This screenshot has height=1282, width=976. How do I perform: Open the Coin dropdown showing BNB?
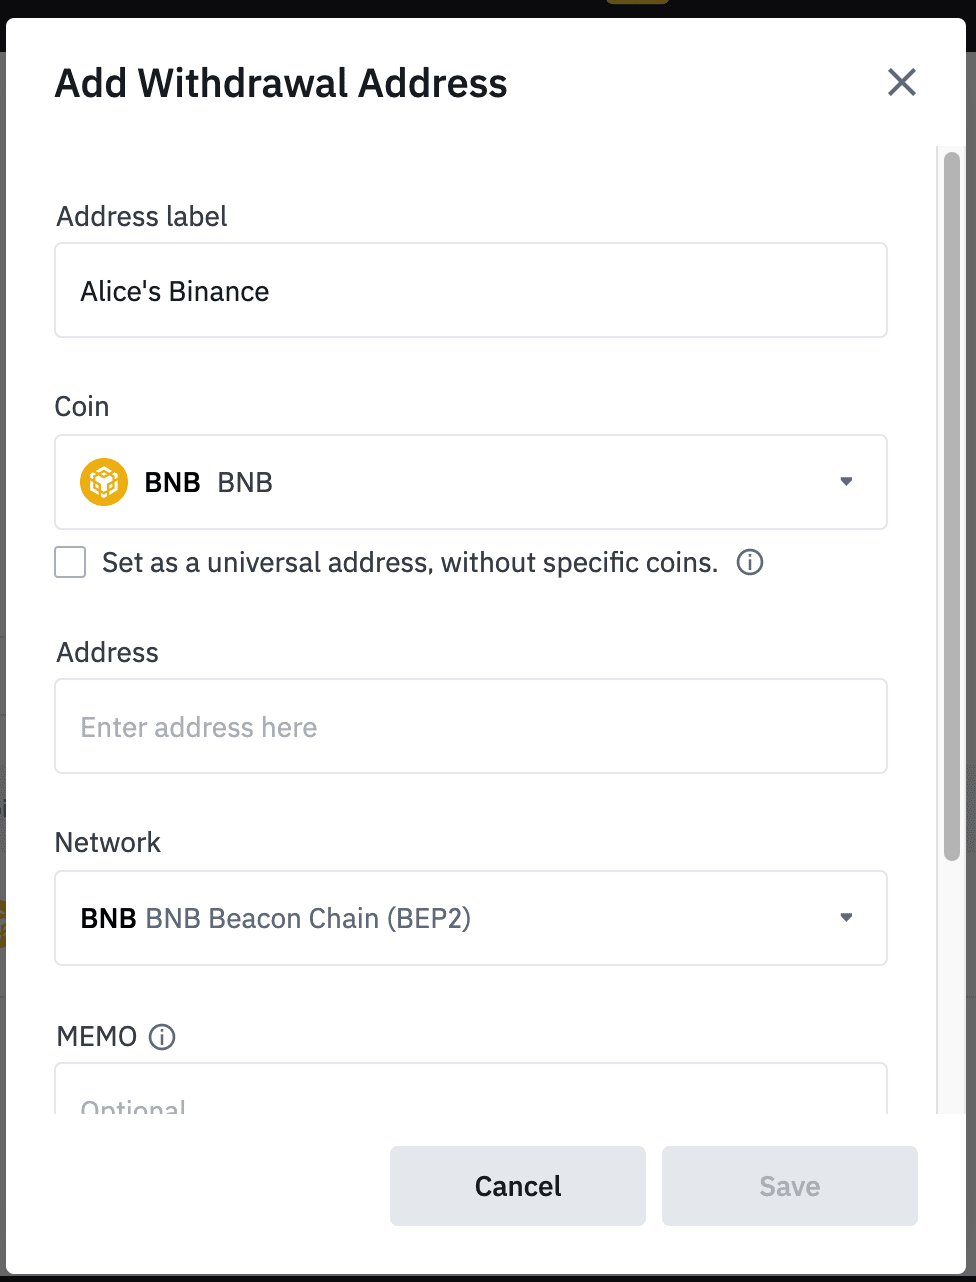[x=471, y=482]
